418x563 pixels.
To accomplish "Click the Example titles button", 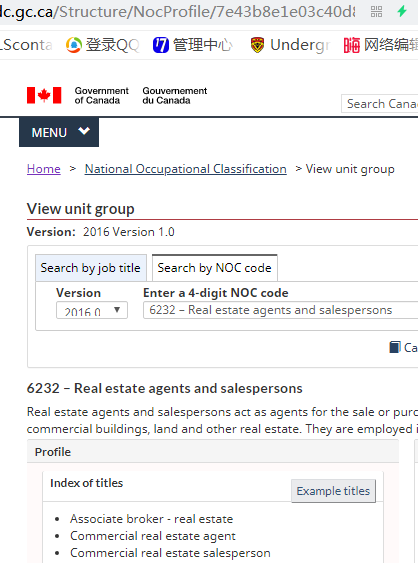I will [x=333, y=491].
